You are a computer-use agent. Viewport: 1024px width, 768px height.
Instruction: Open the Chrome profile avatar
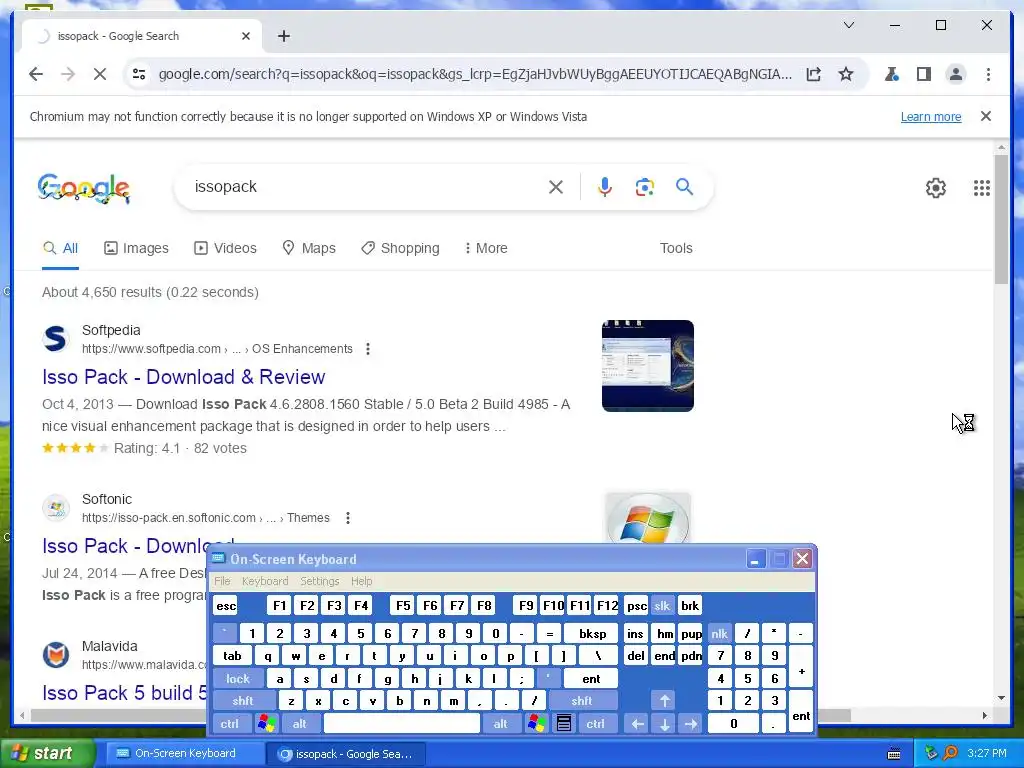[x=955, y=74]
